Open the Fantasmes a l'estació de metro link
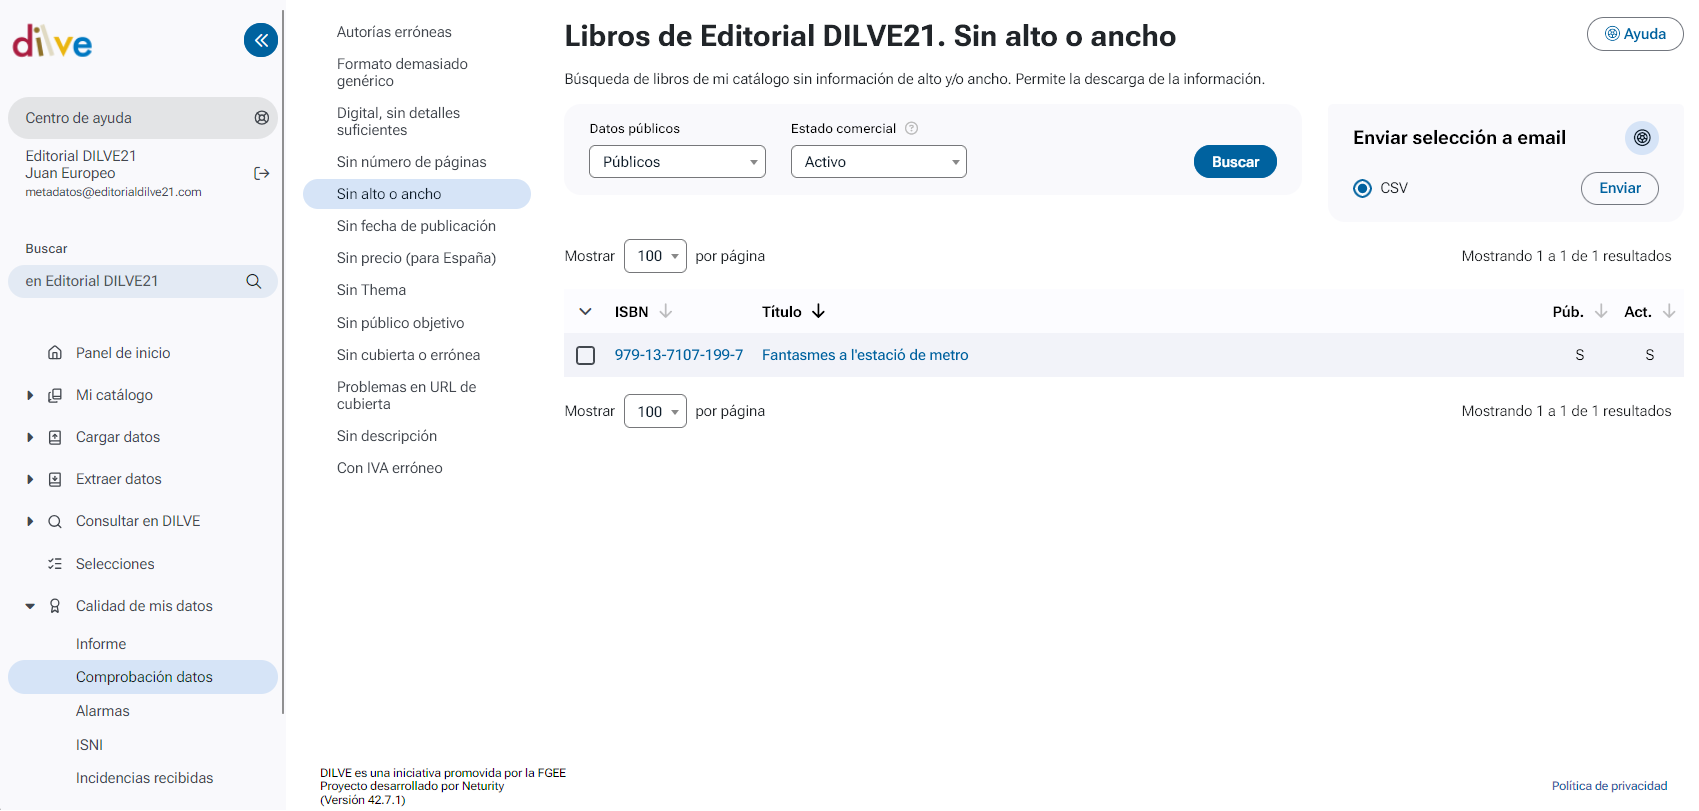The width and height of the screenshot is (1699, 811). [x=864, y=356]
